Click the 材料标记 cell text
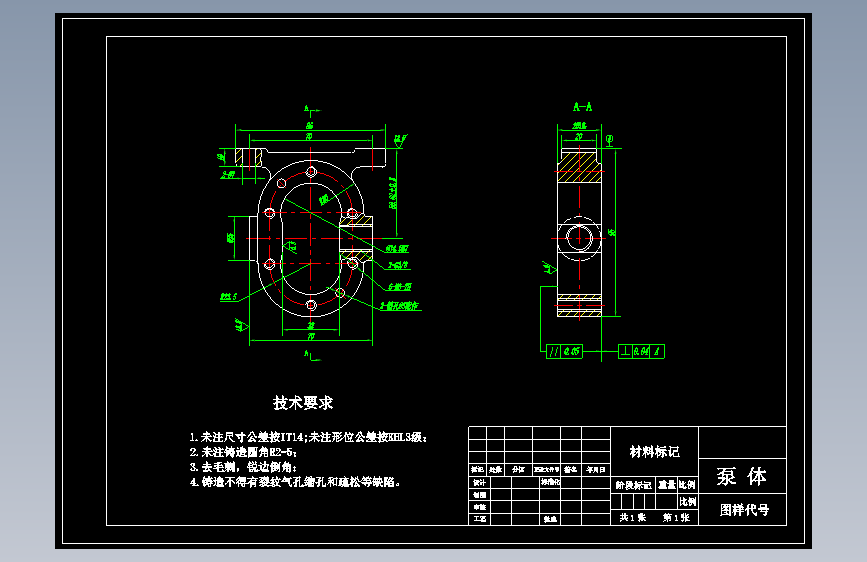Viewport: 867px width, 562px height. coord(655,452)
